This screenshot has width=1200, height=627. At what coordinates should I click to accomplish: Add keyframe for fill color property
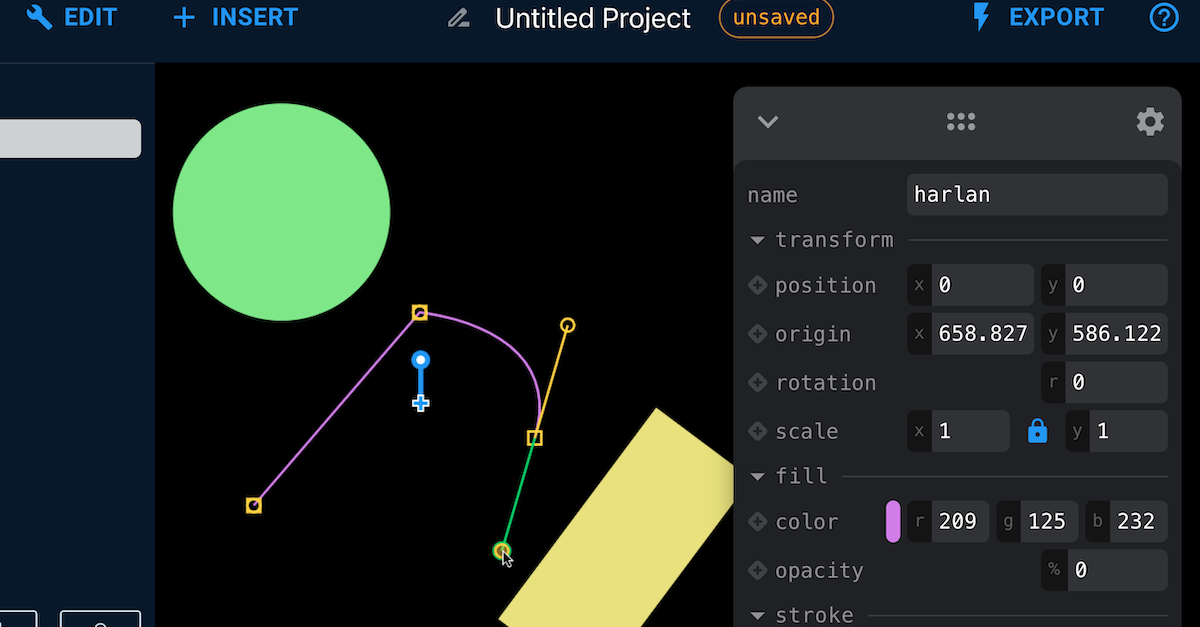coord(757,521)
